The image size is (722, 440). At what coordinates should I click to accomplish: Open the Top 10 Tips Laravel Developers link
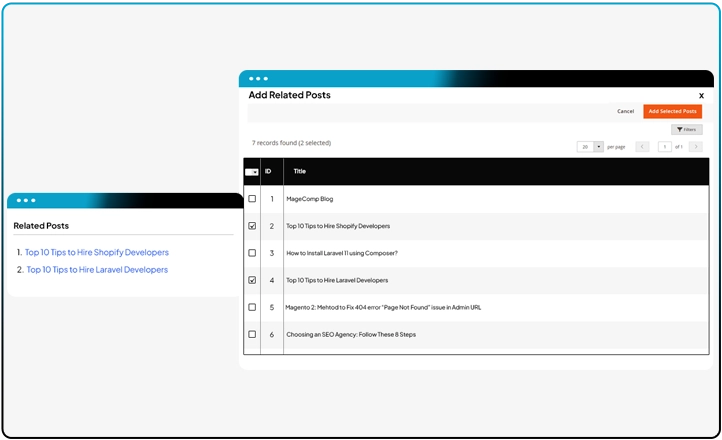(96, 270)
